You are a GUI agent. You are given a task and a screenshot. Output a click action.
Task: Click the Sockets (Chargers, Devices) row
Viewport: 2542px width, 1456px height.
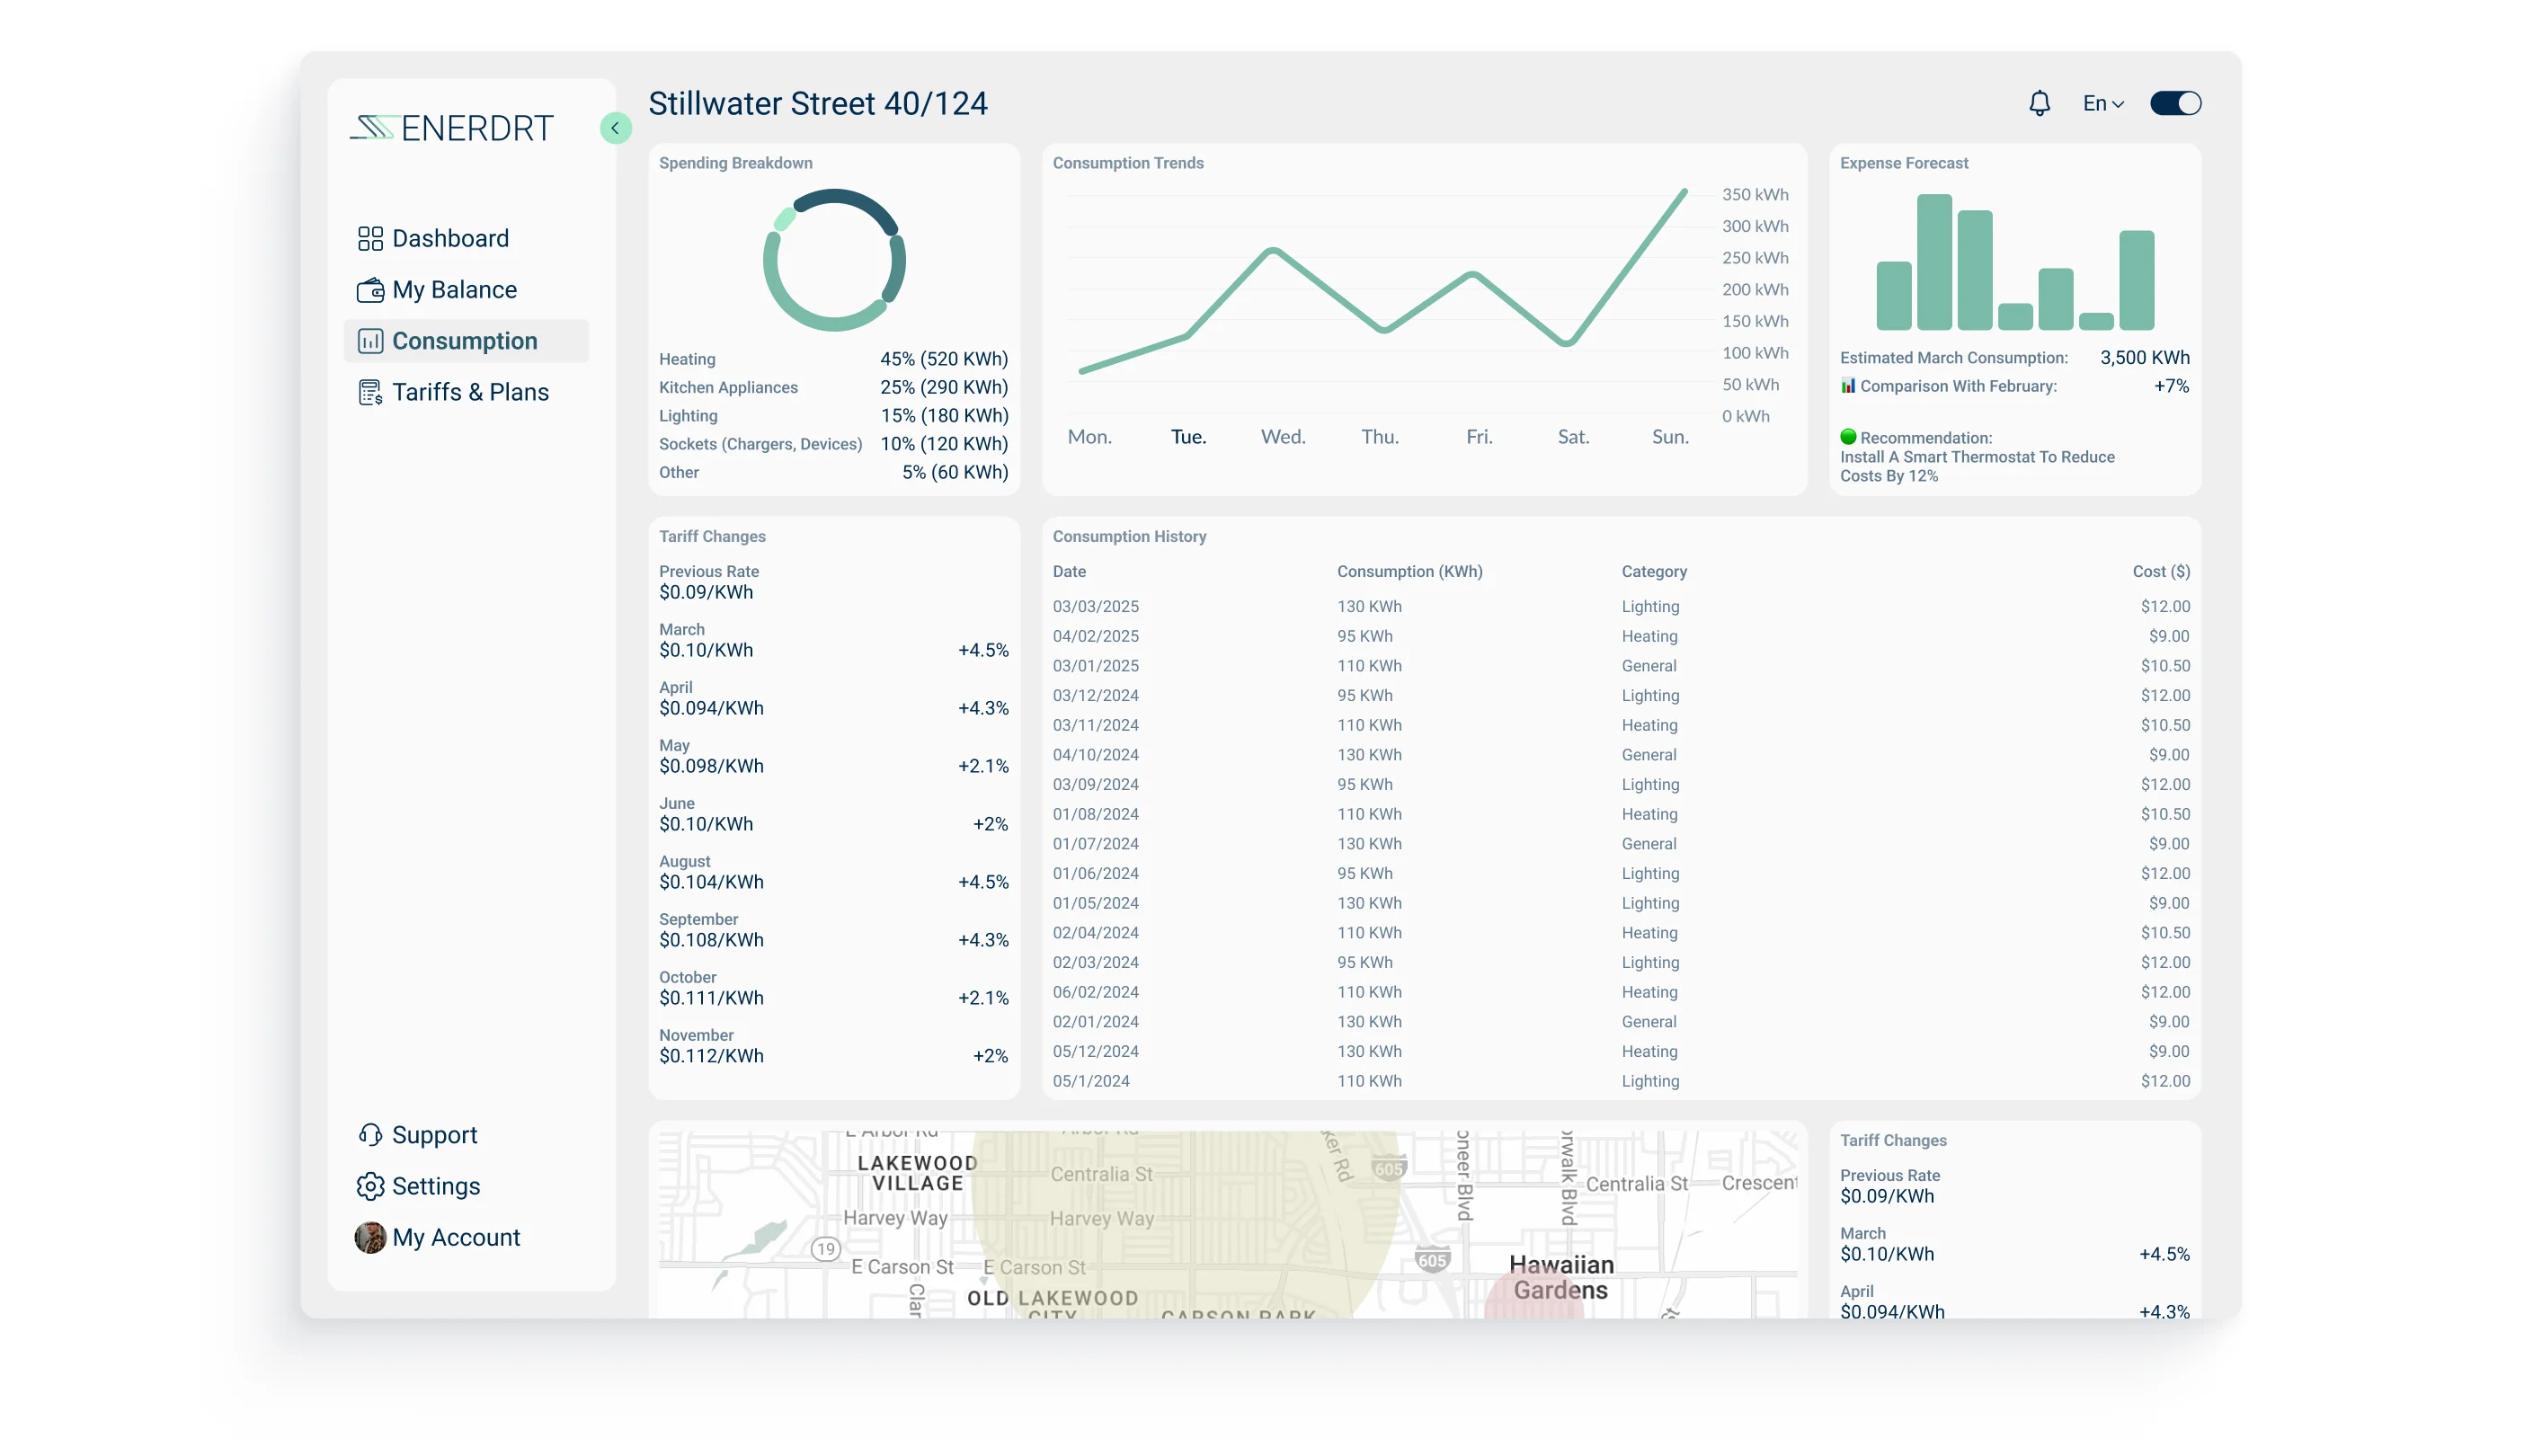pos(833,444)
